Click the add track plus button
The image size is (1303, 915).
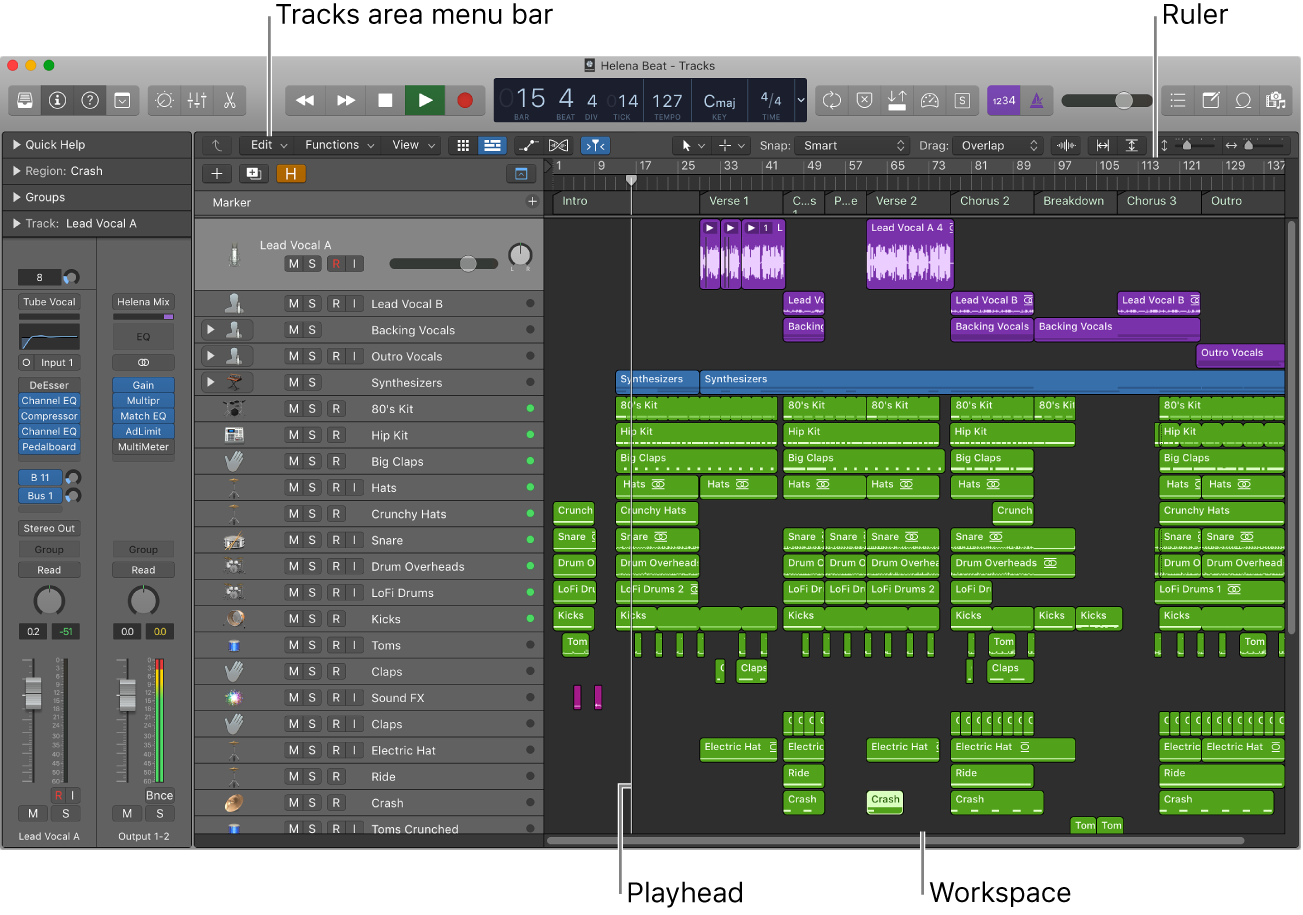[217, 174]
